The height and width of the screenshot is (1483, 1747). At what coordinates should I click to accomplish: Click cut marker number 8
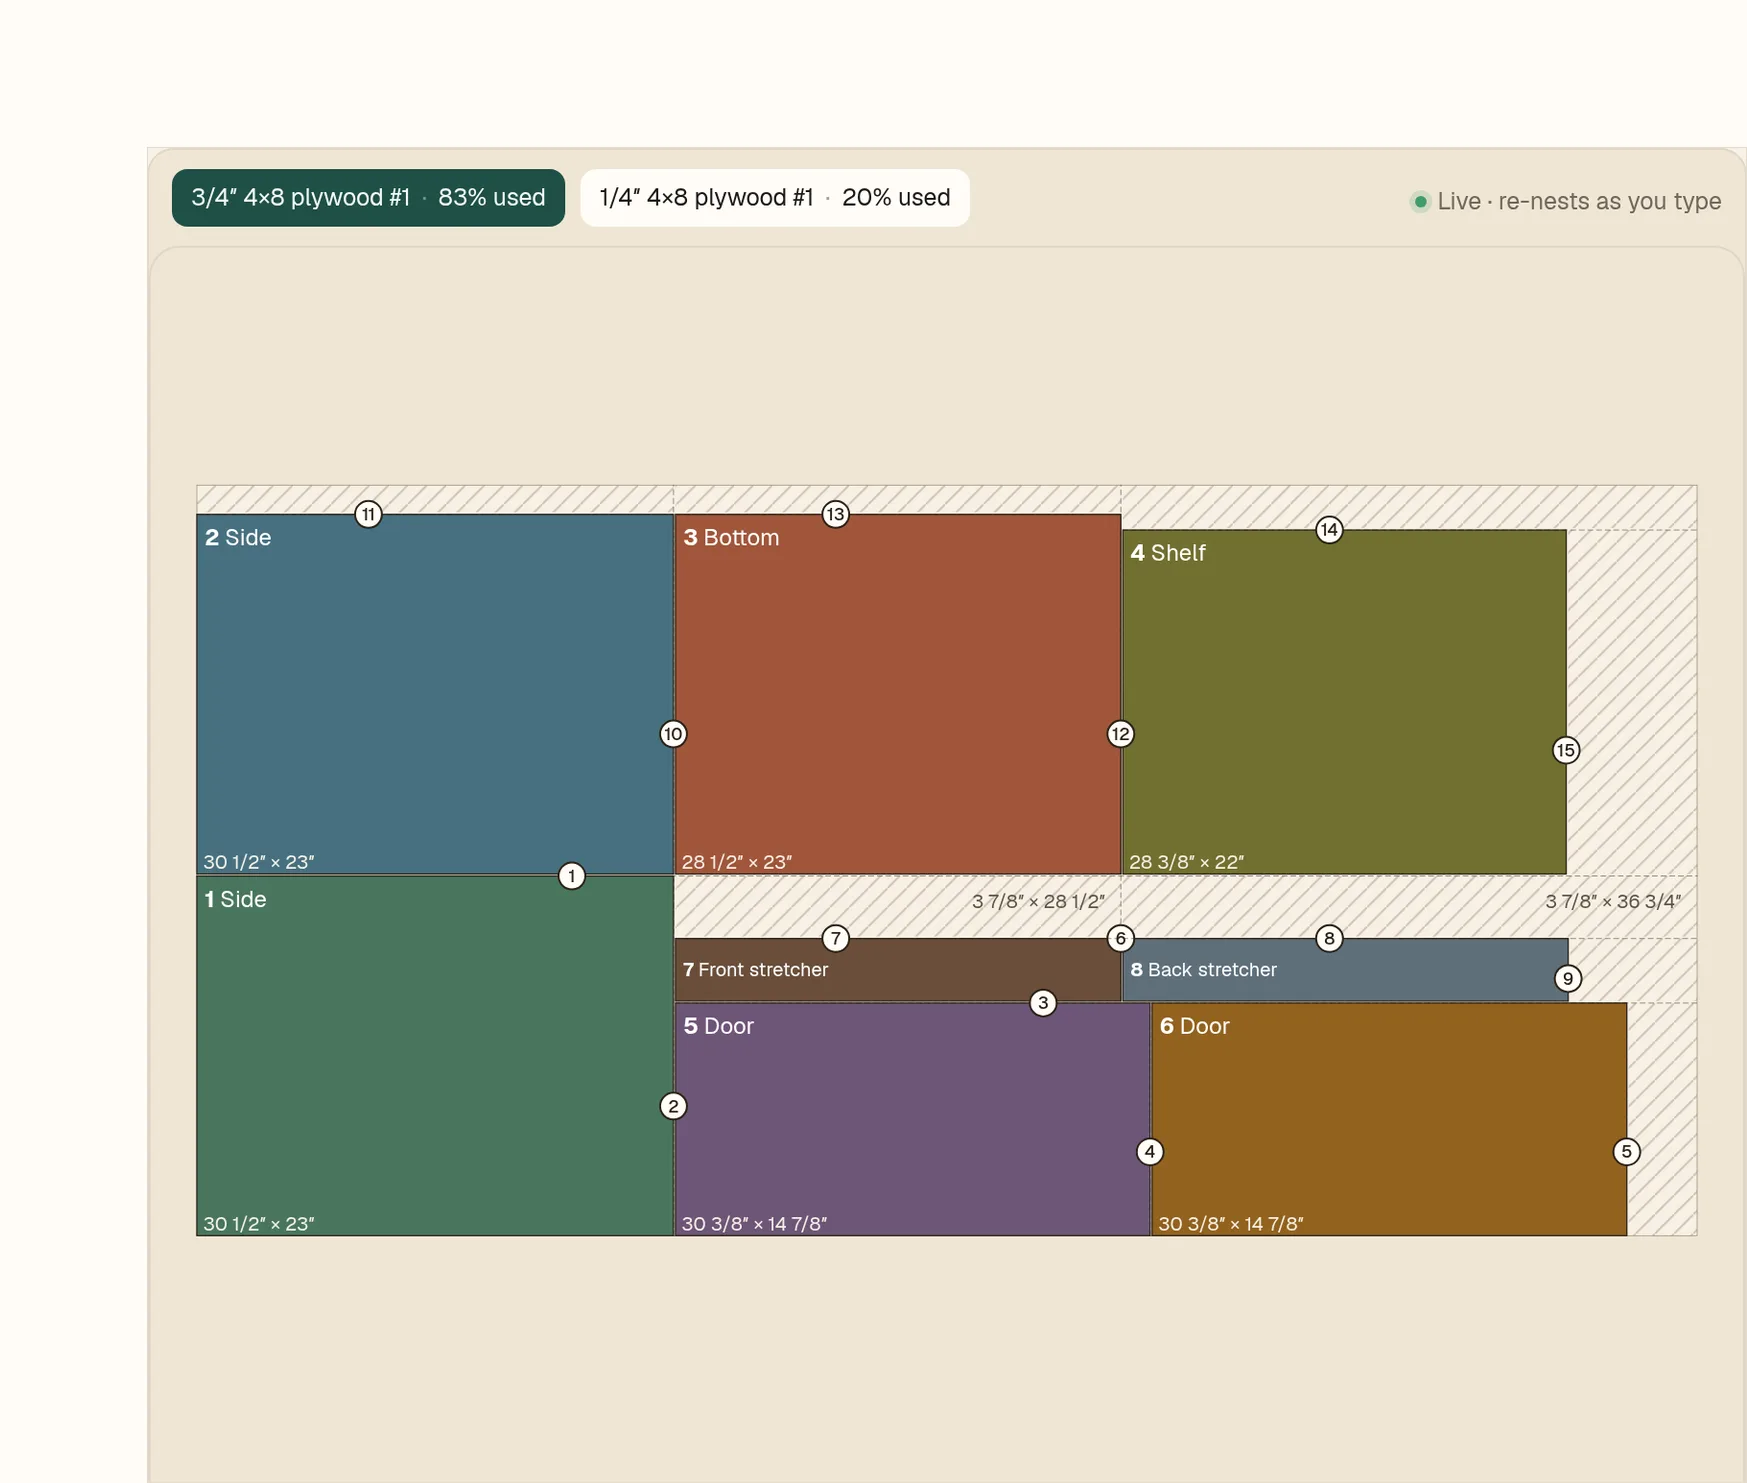[x=1329, y=938]
